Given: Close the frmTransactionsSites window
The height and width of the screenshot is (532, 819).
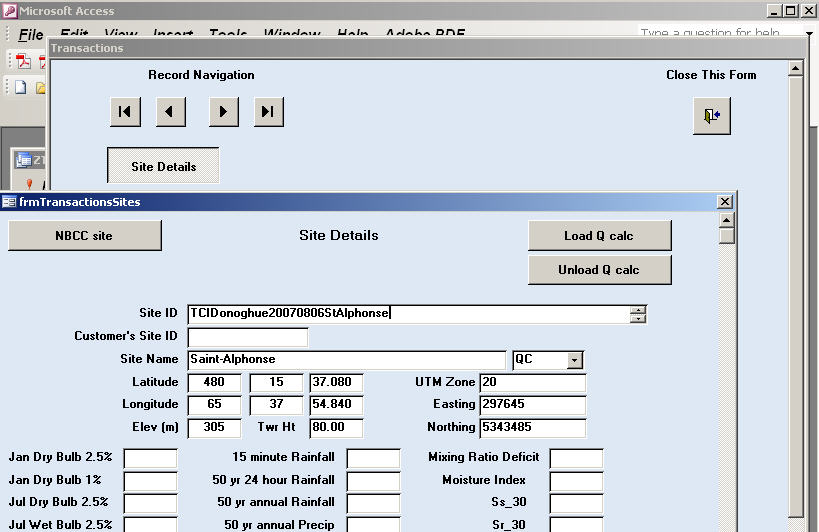Looking at the screenshot, I should pyautogui.click(x=725, y=202).
